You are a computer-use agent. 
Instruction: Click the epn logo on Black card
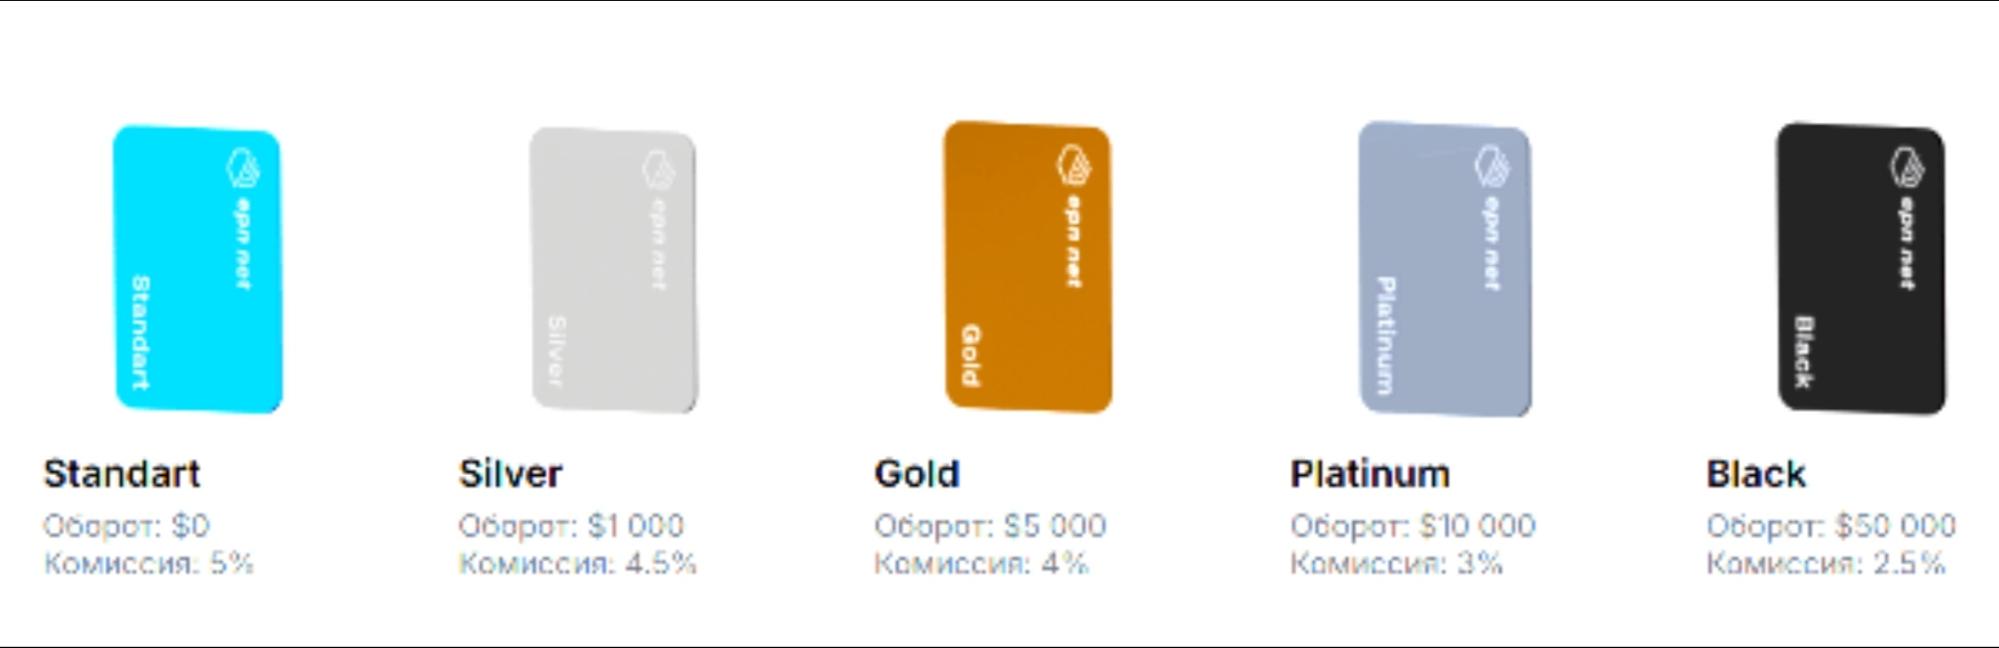(1908, 167)
